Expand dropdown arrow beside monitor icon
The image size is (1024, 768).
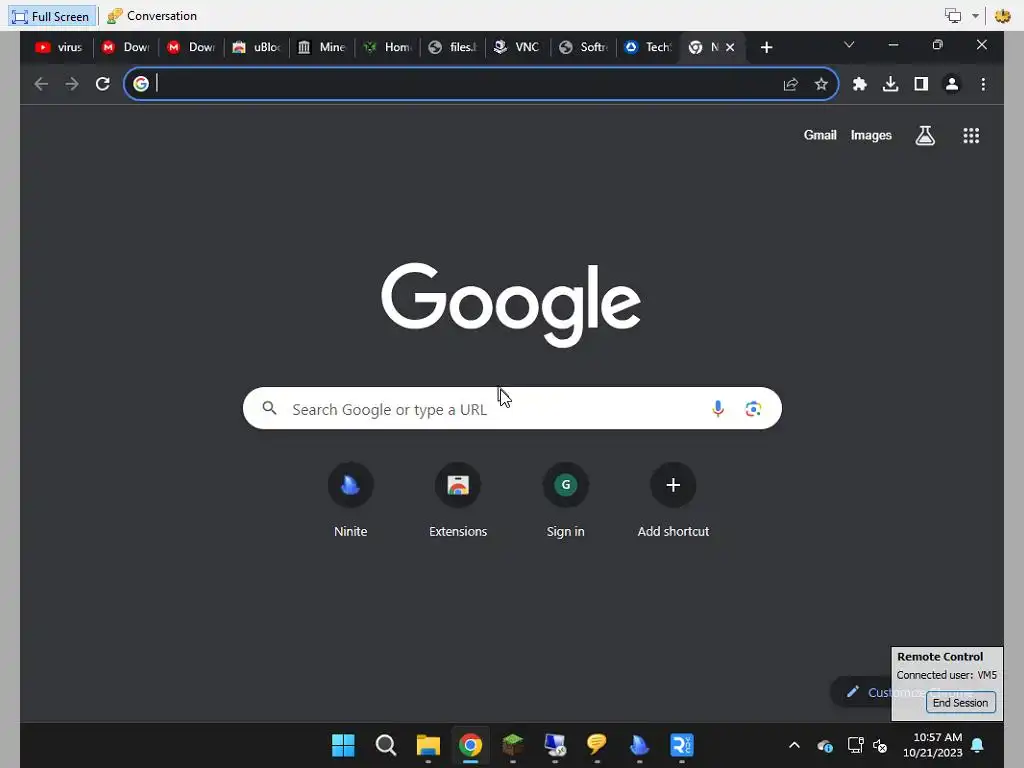pos(975,16)
